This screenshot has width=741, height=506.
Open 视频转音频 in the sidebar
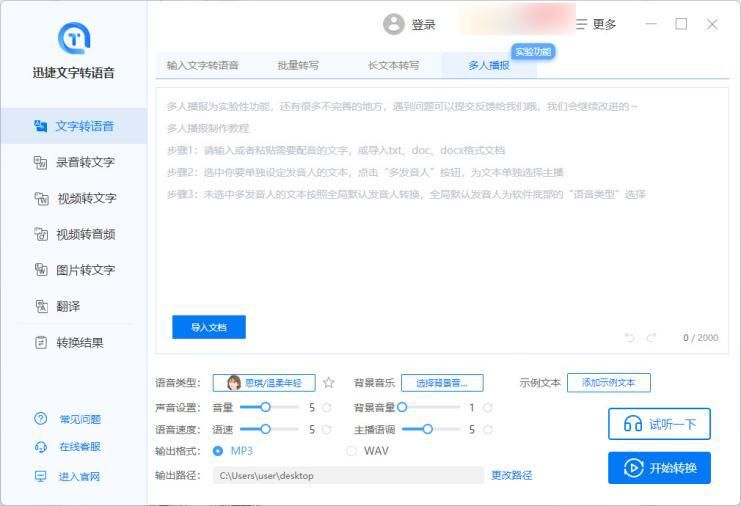pyautogui.click(x=74, y=234)
